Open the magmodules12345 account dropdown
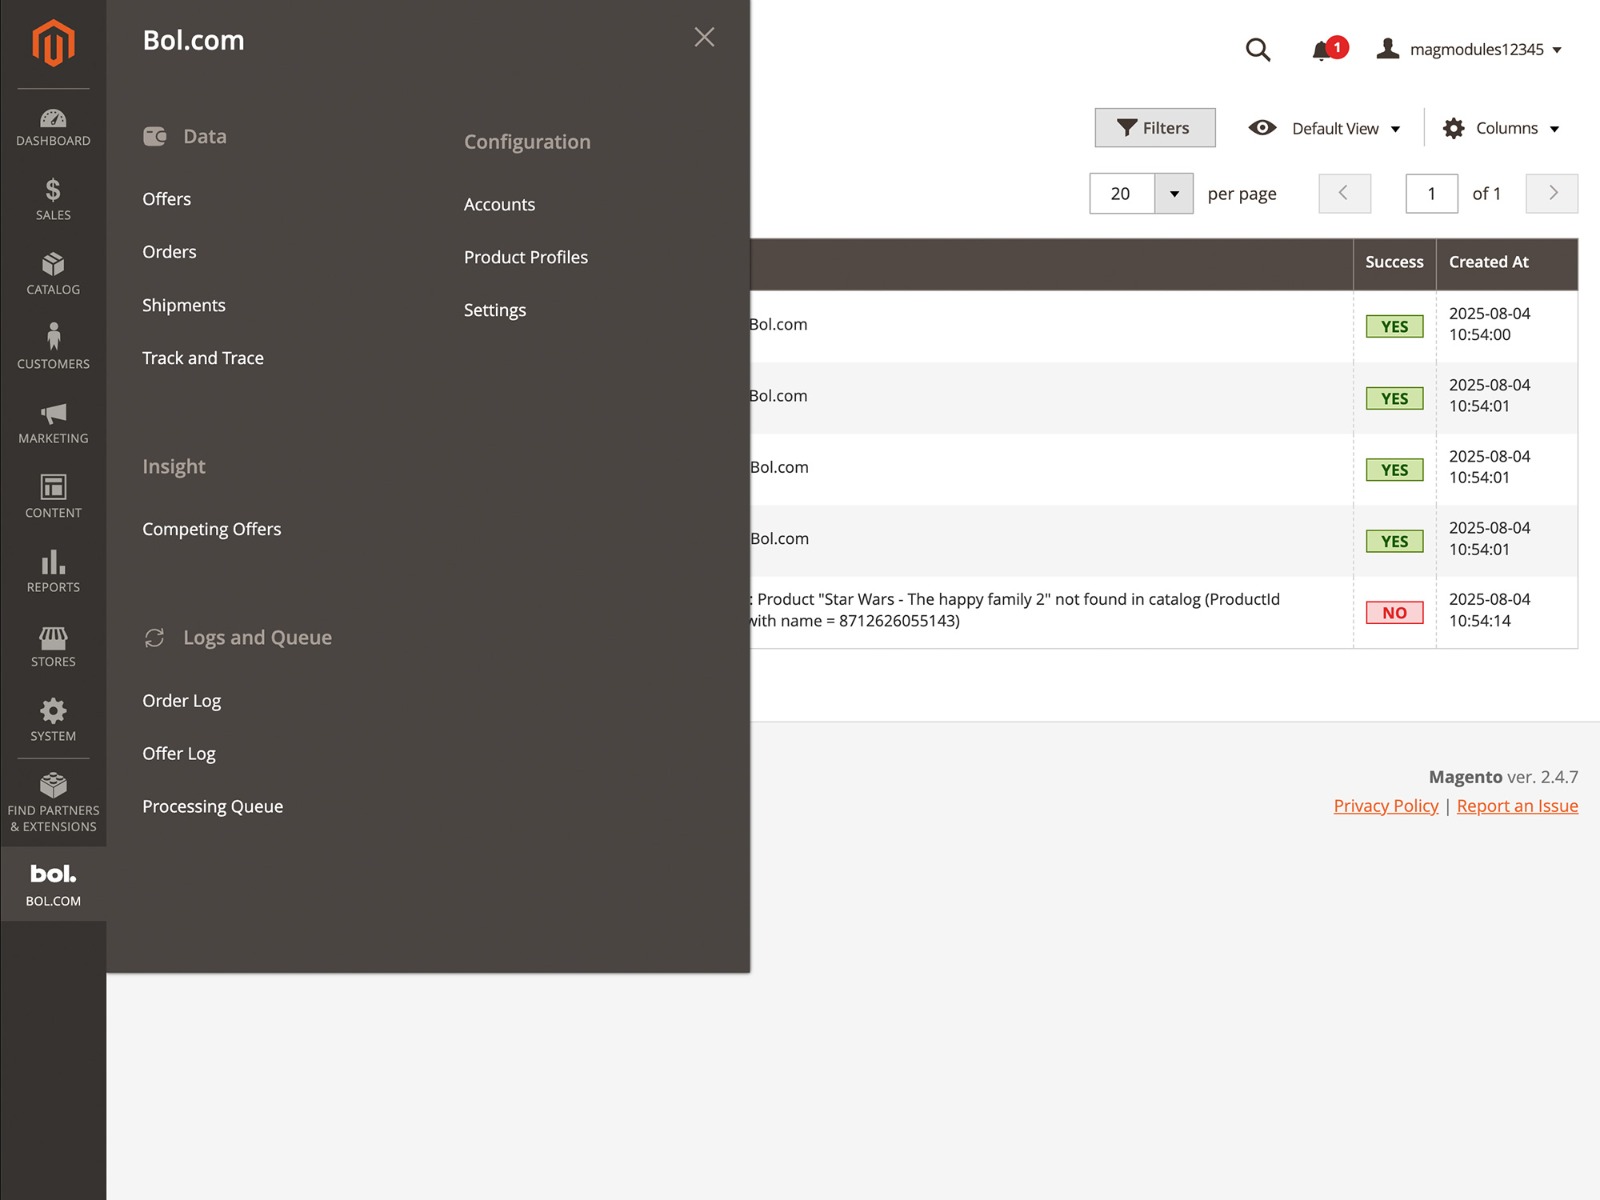Screen dimensions: 1600x1200 [x=1469, y=49]
